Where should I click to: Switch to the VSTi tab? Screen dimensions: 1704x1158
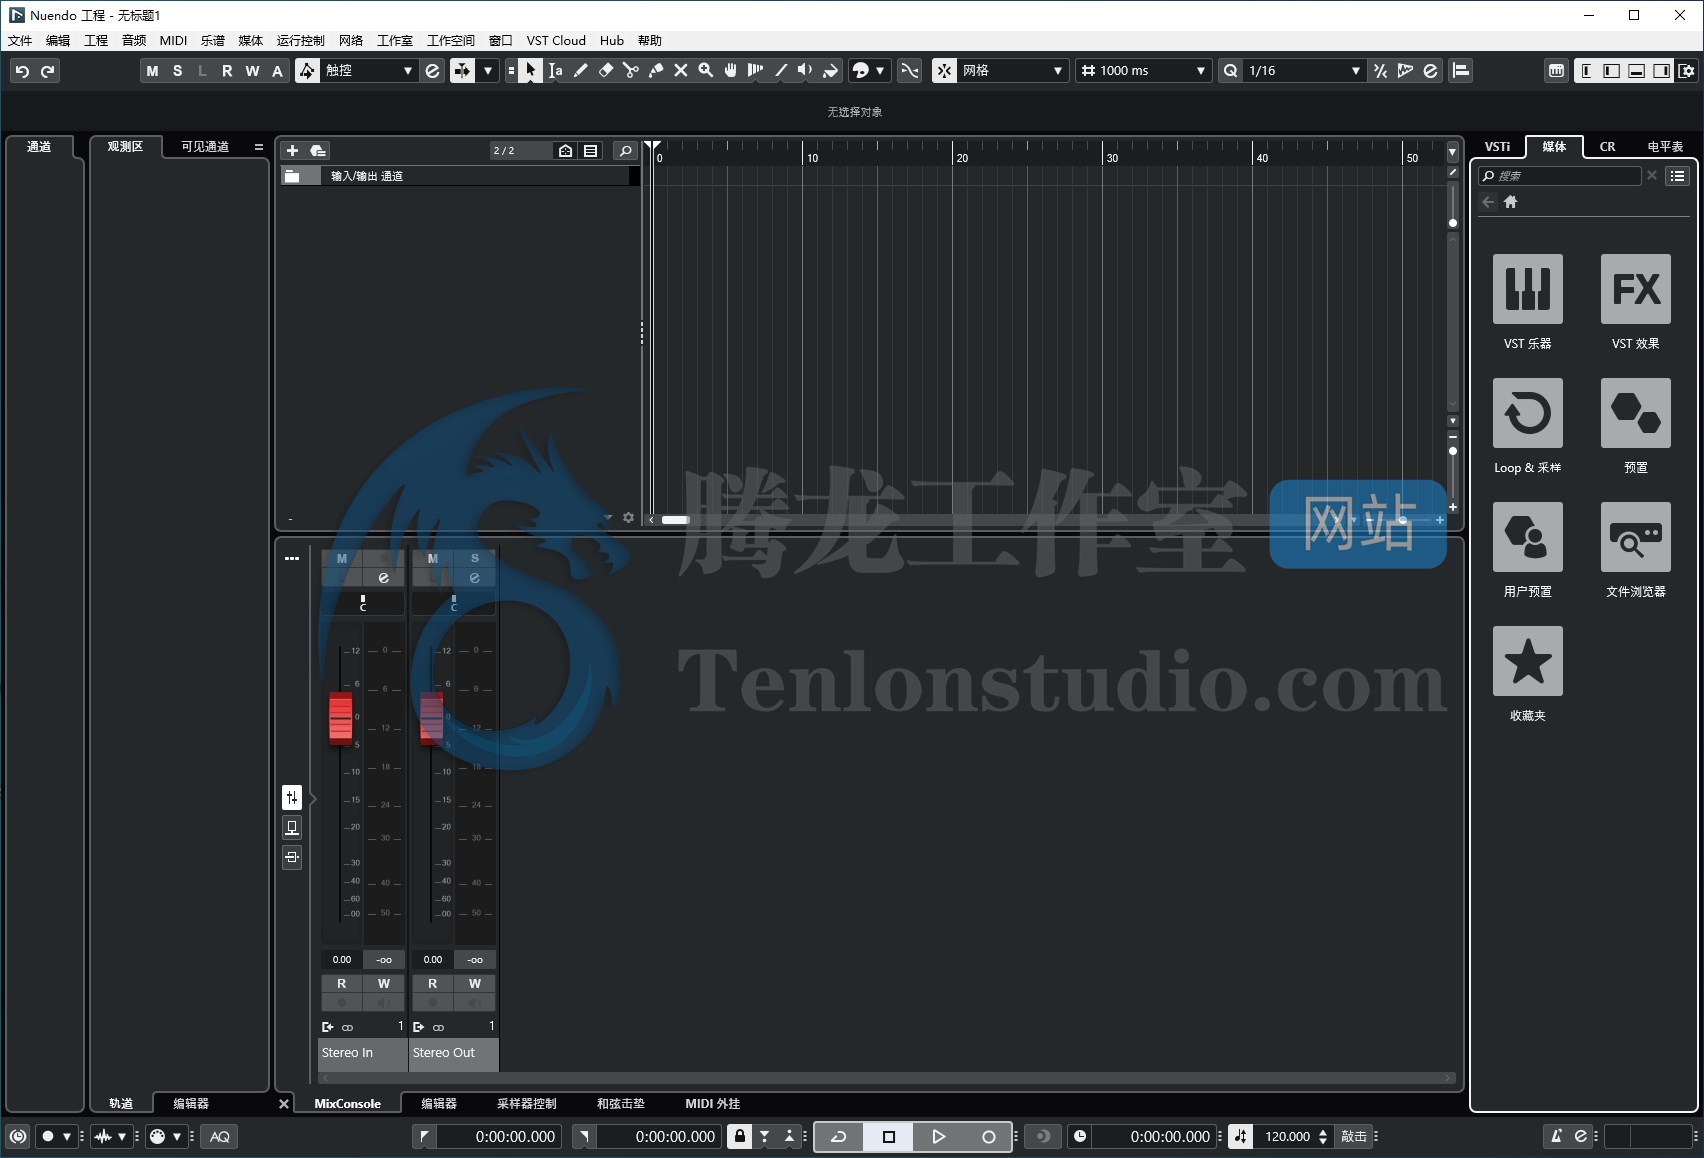[1497, 147]
